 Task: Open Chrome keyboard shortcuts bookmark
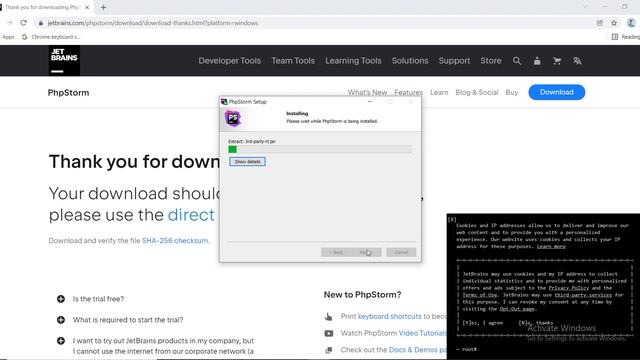tap(51, 37)
